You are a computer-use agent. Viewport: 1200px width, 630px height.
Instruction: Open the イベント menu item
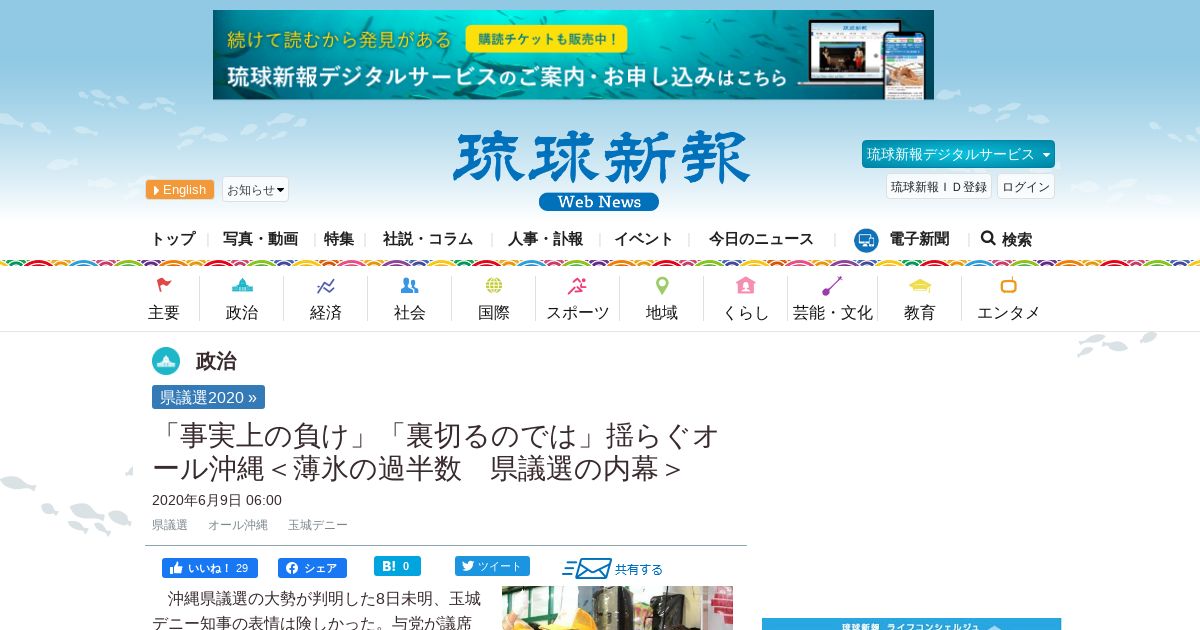(x=644, y=239)
